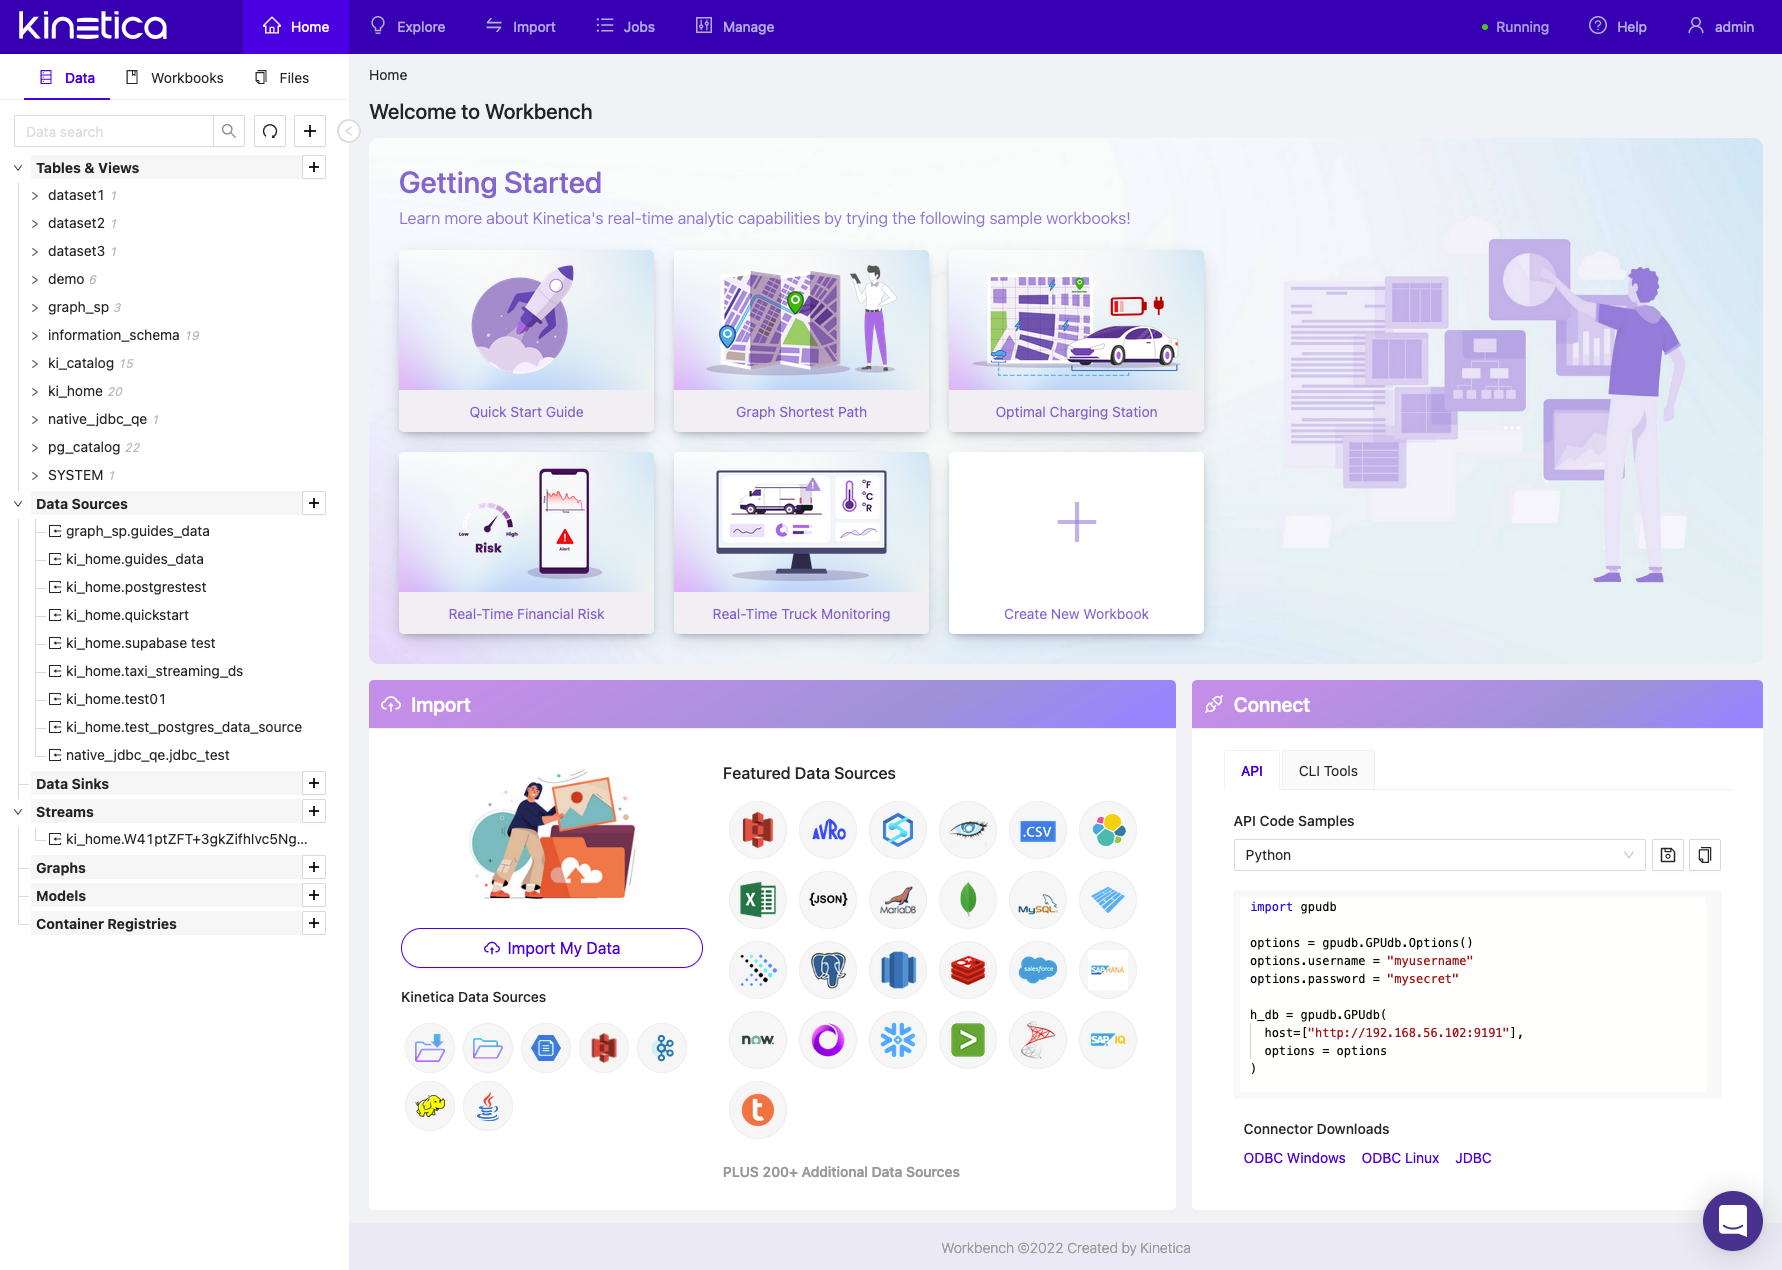Collapse the Streams section
Screen dimensions: 1782x1270
point(18,812)
